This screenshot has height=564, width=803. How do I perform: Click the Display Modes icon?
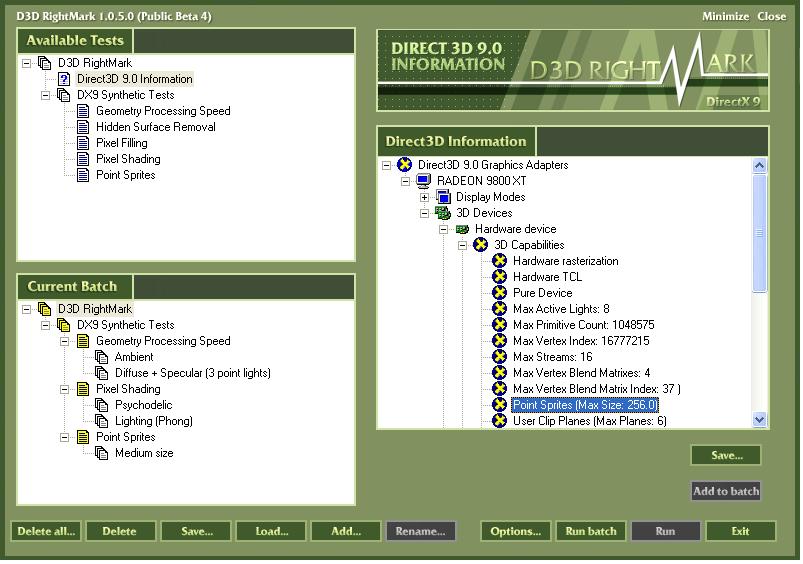443,197
